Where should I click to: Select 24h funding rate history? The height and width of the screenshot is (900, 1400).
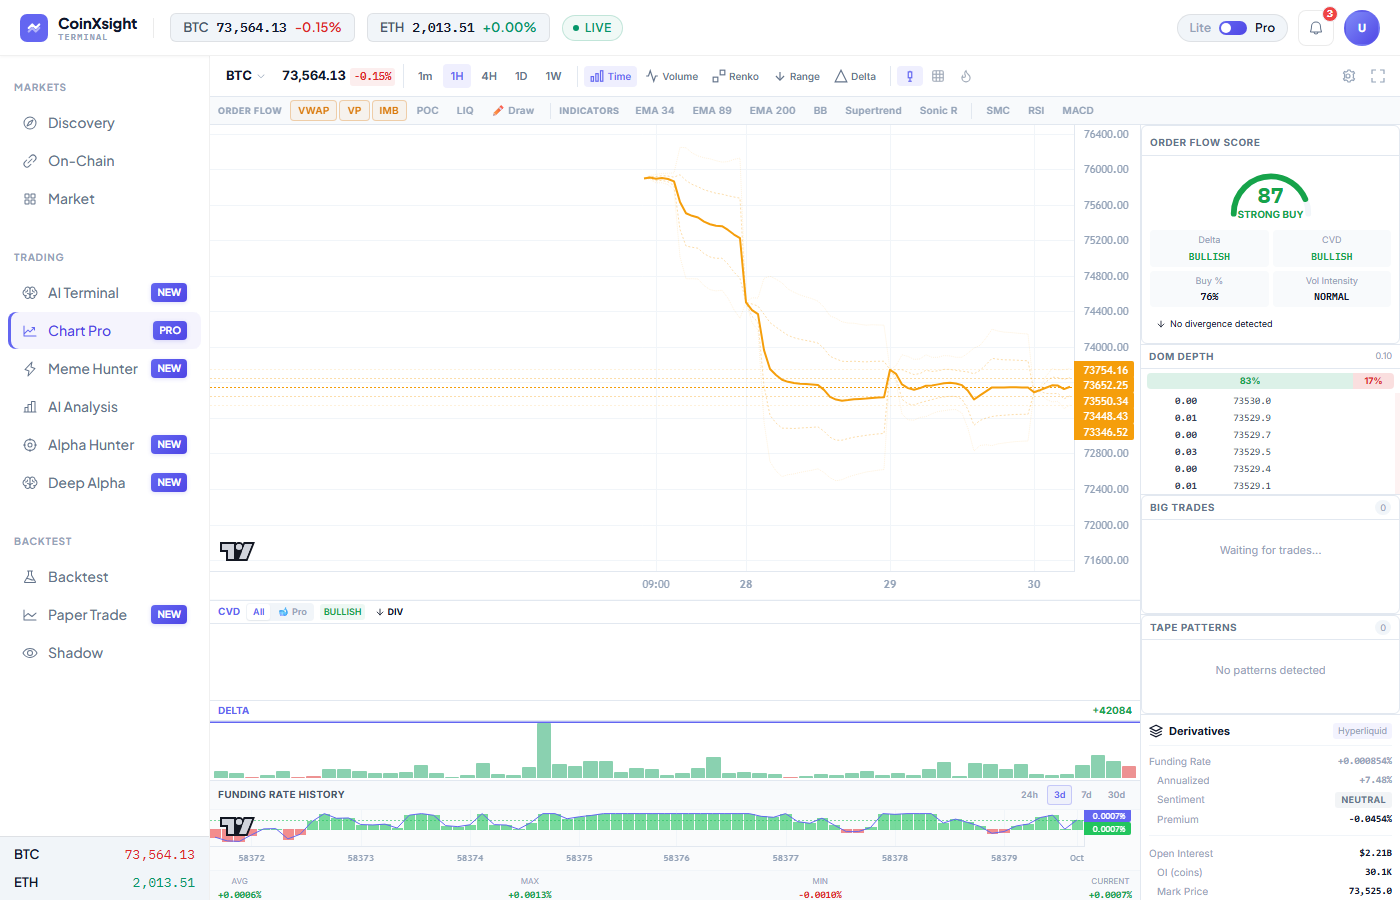click(1029, 795)
